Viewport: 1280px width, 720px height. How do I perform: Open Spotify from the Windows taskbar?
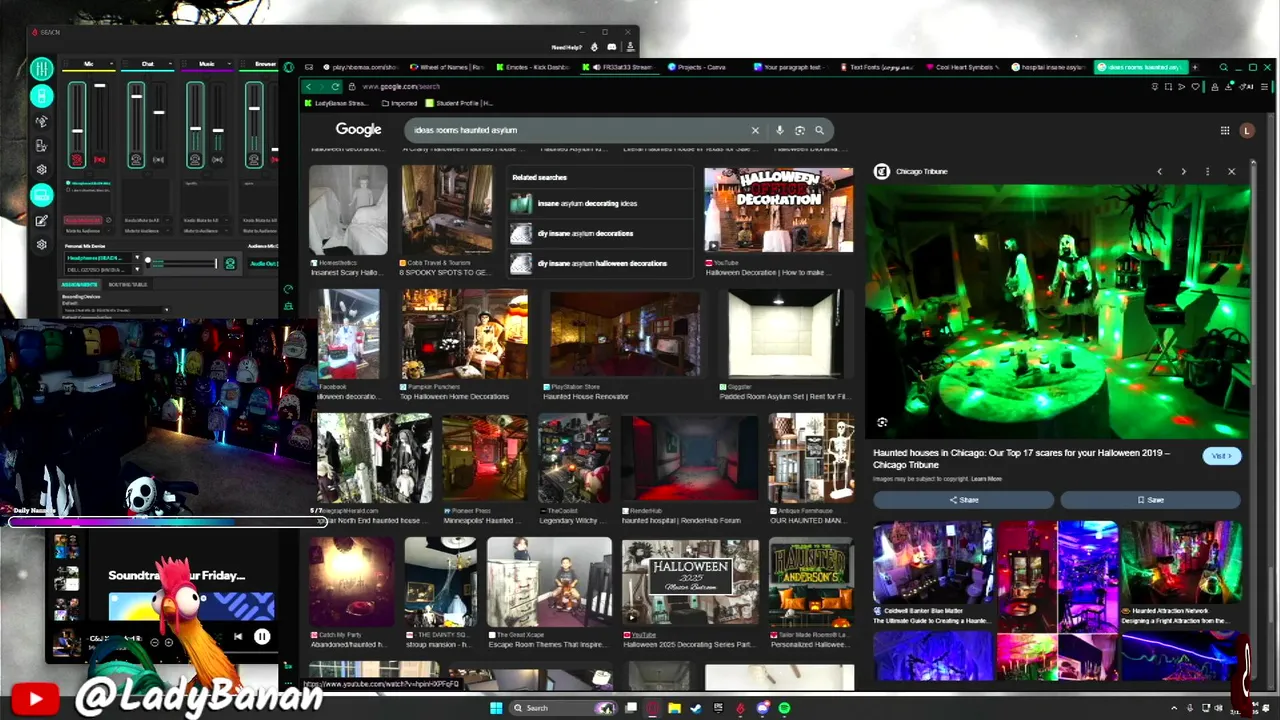point(784,708)
